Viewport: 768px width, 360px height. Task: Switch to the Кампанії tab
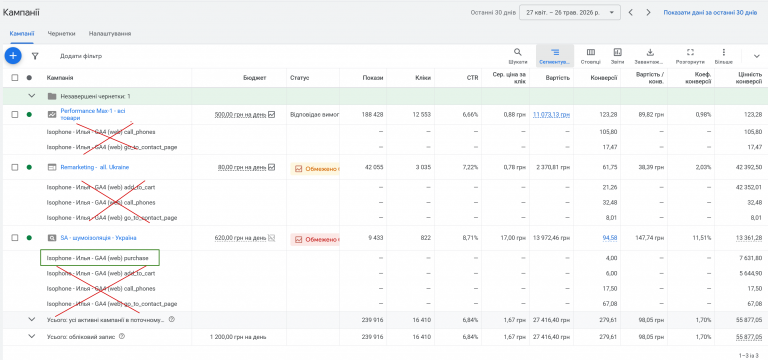pos(22,34)
